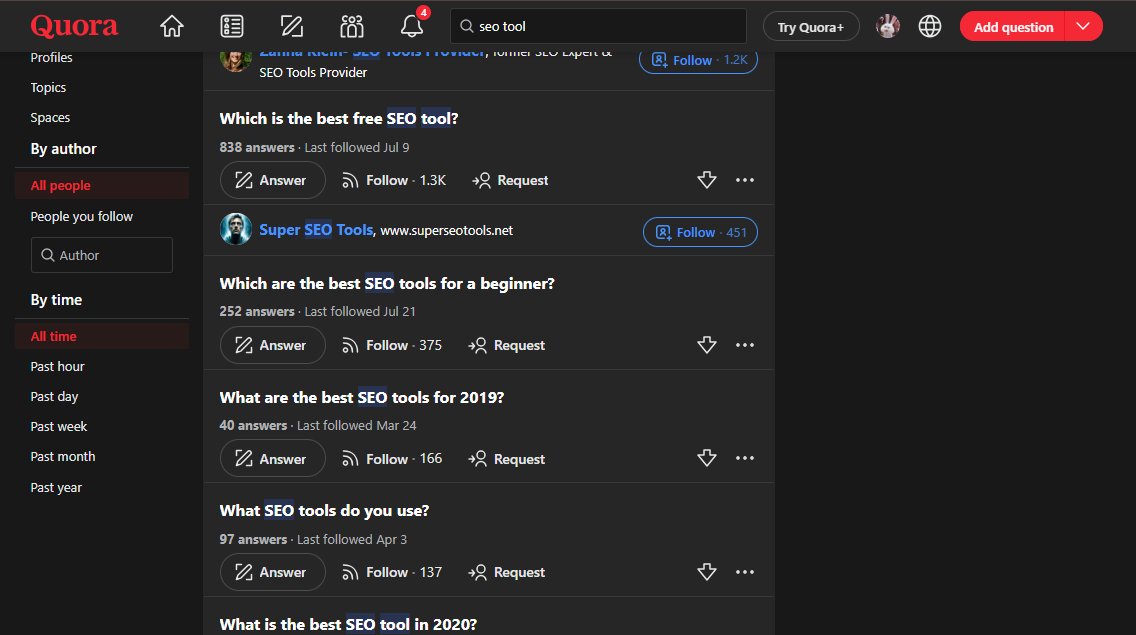Click '40 answers' count text
Image resolution: width=1136 pixels, height=635 pixels.
(x=253, y=426)
